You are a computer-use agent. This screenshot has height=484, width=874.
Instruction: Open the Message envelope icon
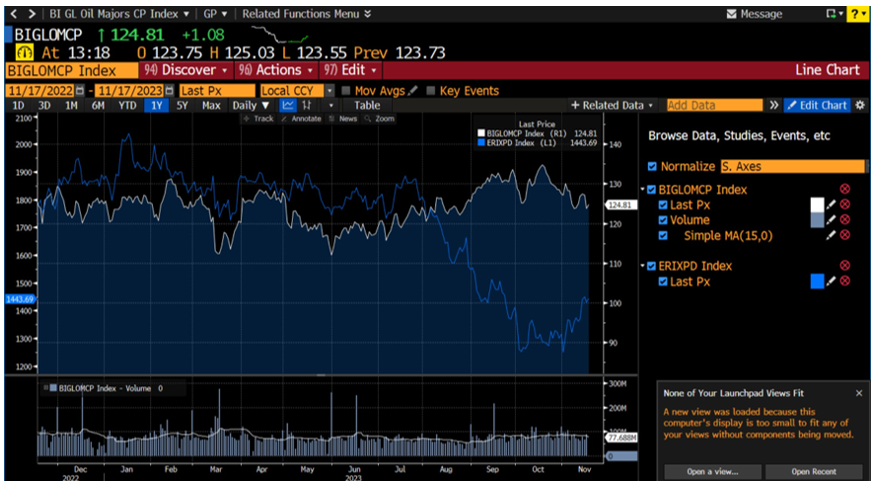pyautogui.click(x=732, y=14)
